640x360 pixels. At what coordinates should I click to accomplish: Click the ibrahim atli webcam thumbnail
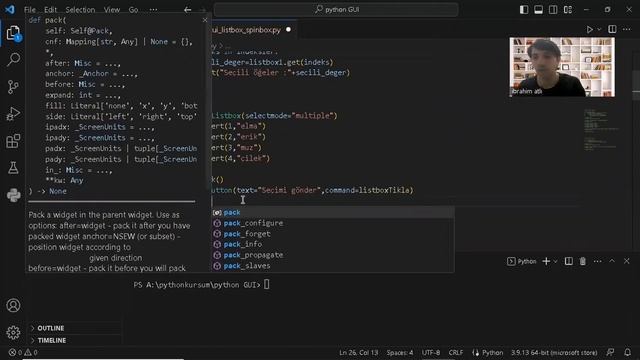[x=562, y=67]
